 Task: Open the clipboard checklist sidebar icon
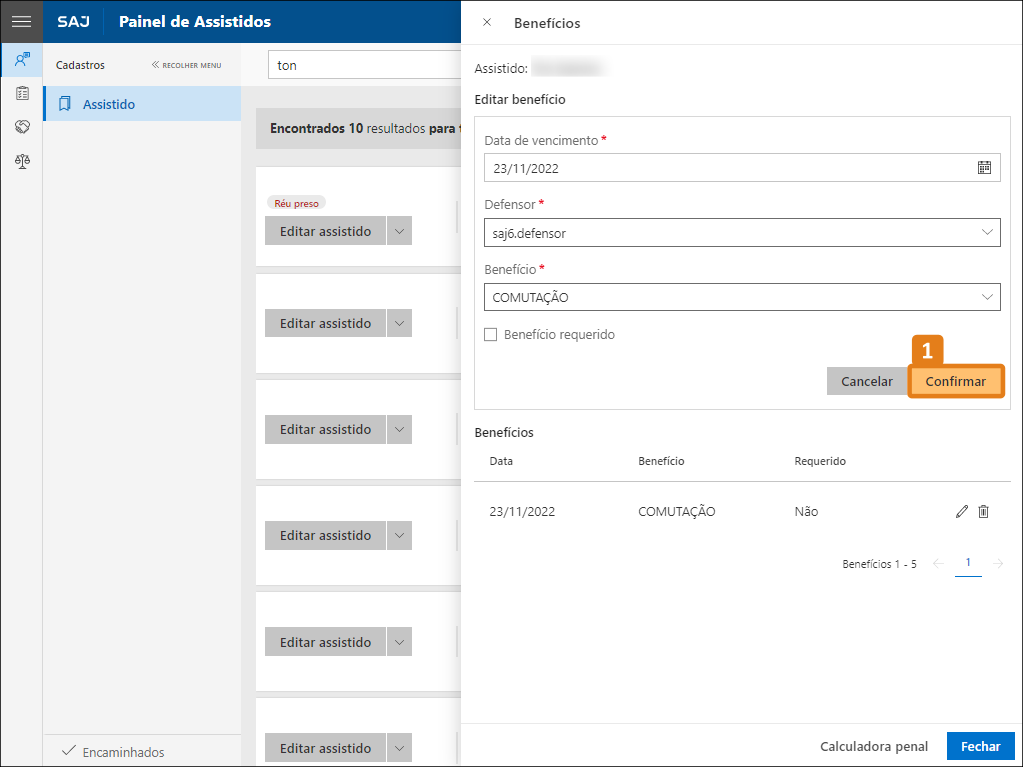click(x=22, y=93)
